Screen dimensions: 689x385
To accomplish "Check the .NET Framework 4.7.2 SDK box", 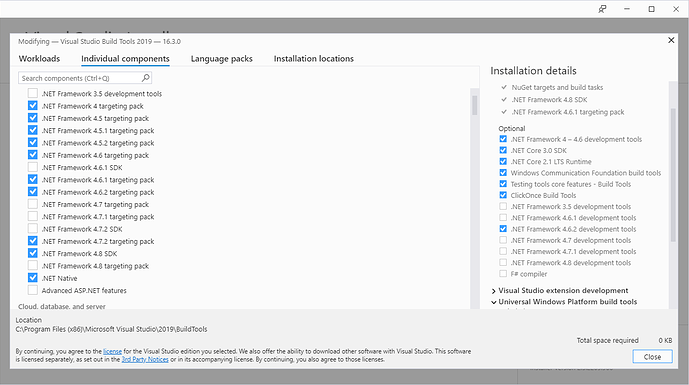I will point(33,229).
